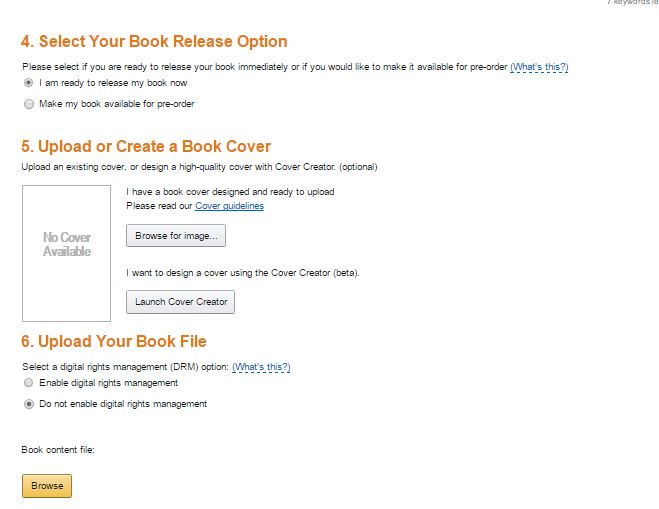Choose 'Do not enable digital rights management'
This screenshot has width=659, height=509.
(x=29, y=404)
